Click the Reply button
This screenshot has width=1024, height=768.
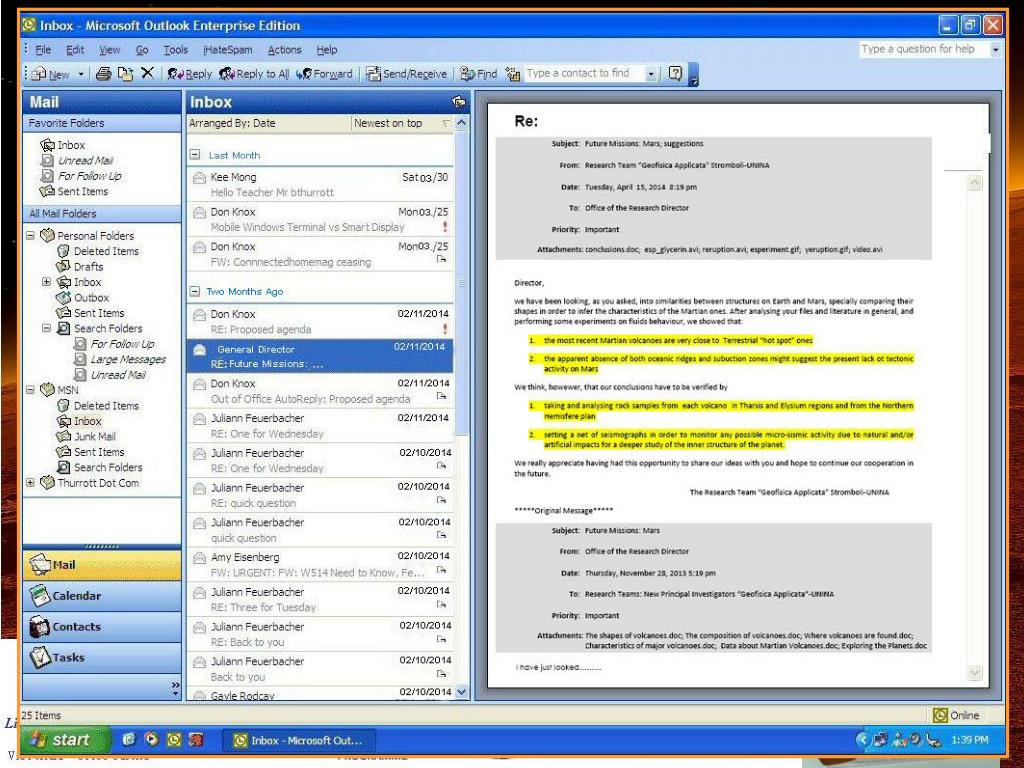point(189,74)
